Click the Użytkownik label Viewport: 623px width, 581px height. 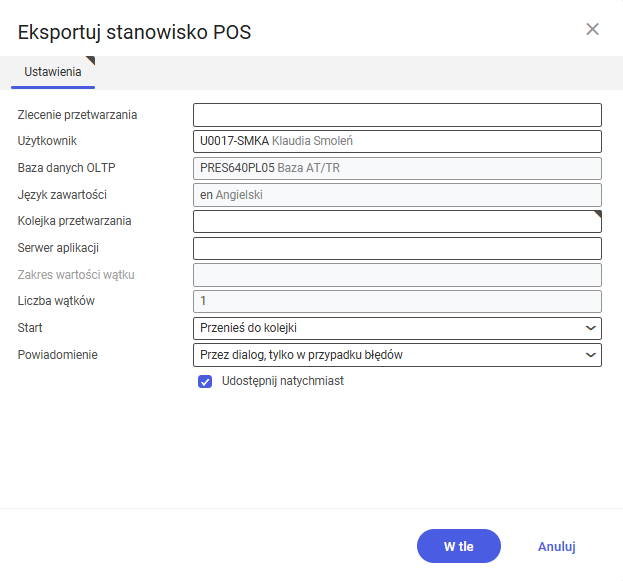(47, 141)
